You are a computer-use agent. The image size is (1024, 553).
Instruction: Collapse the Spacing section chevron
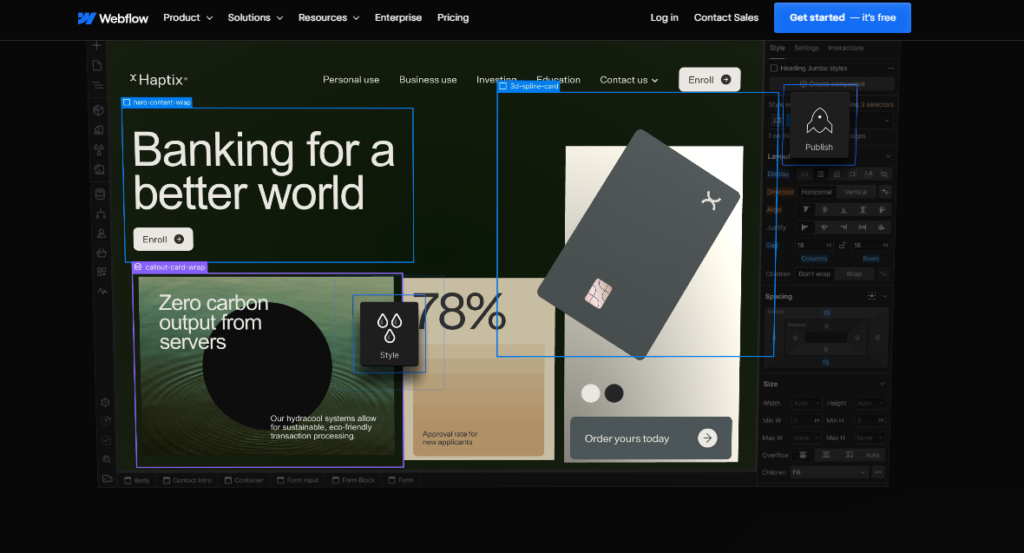coord(885,296)
